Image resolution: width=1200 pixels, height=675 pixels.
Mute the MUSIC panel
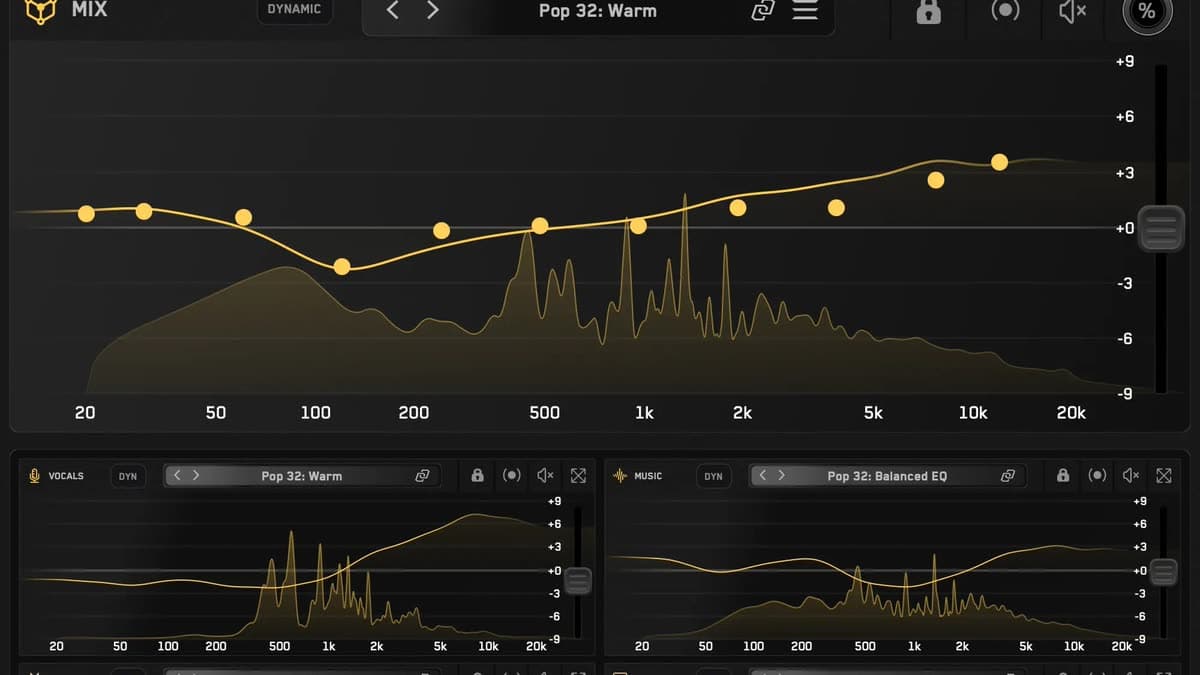[1131, 476]
